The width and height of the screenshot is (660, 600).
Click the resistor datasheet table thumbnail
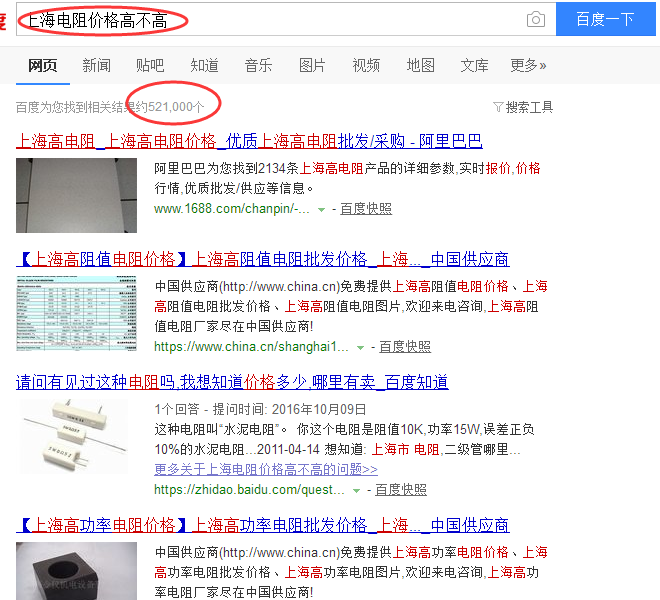point(77,314)
